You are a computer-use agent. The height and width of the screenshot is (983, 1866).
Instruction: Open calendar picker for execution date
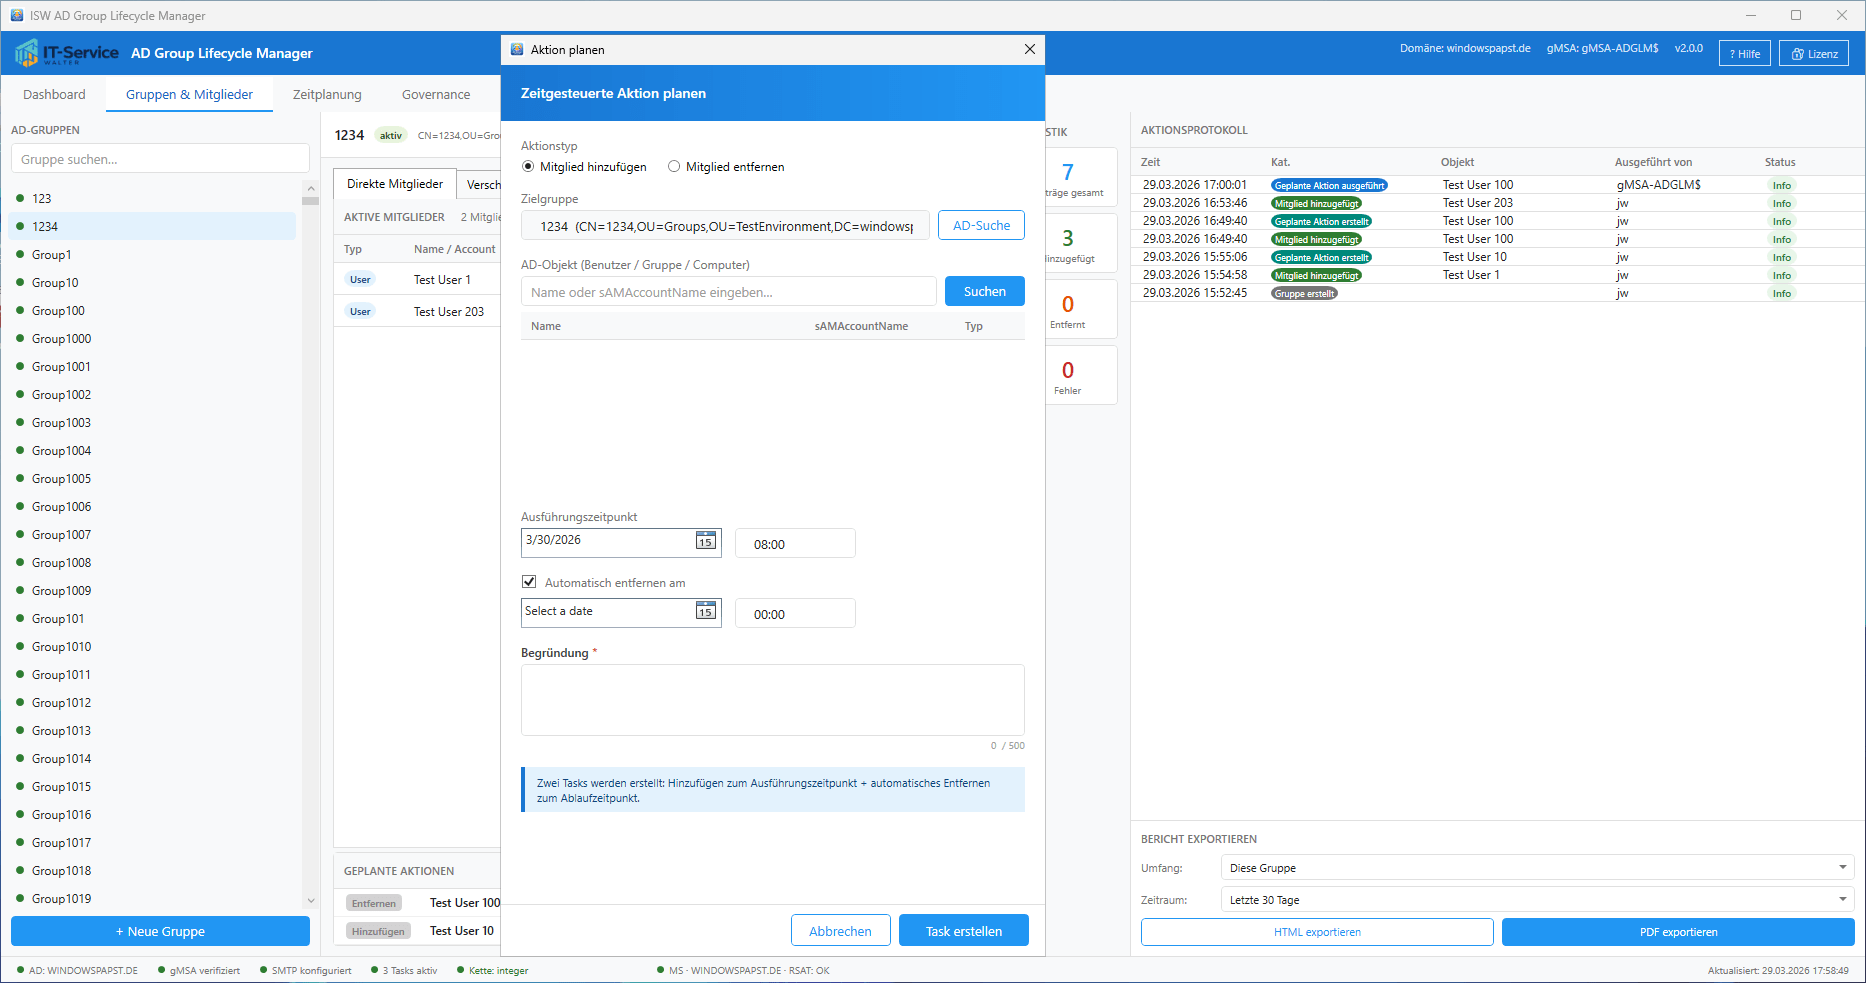[x=706, y=541]
